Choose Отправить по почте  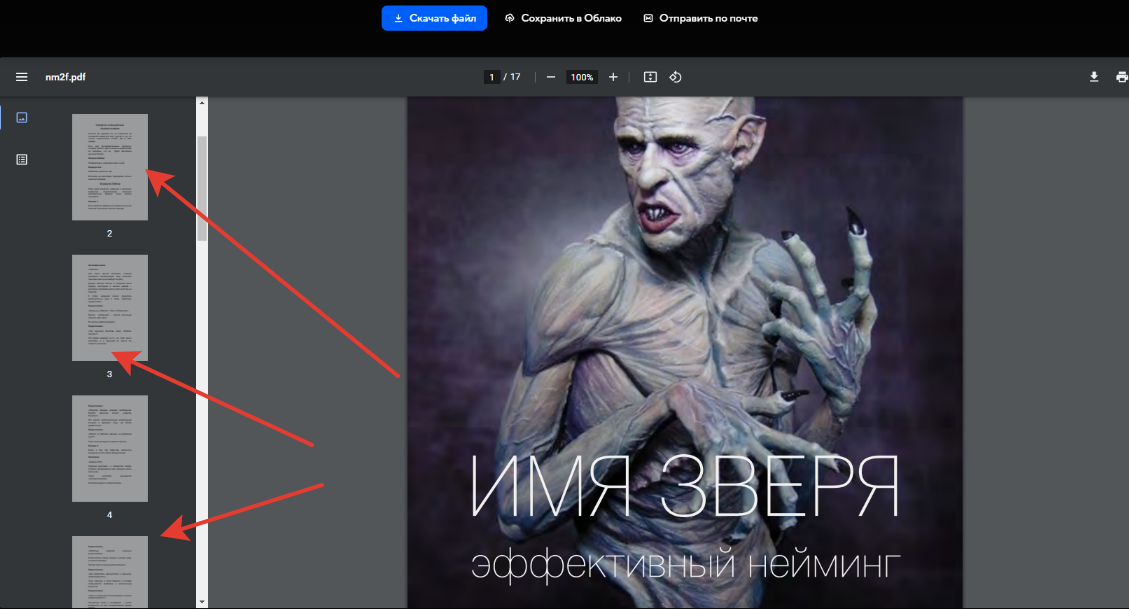(x=701, y=18)
